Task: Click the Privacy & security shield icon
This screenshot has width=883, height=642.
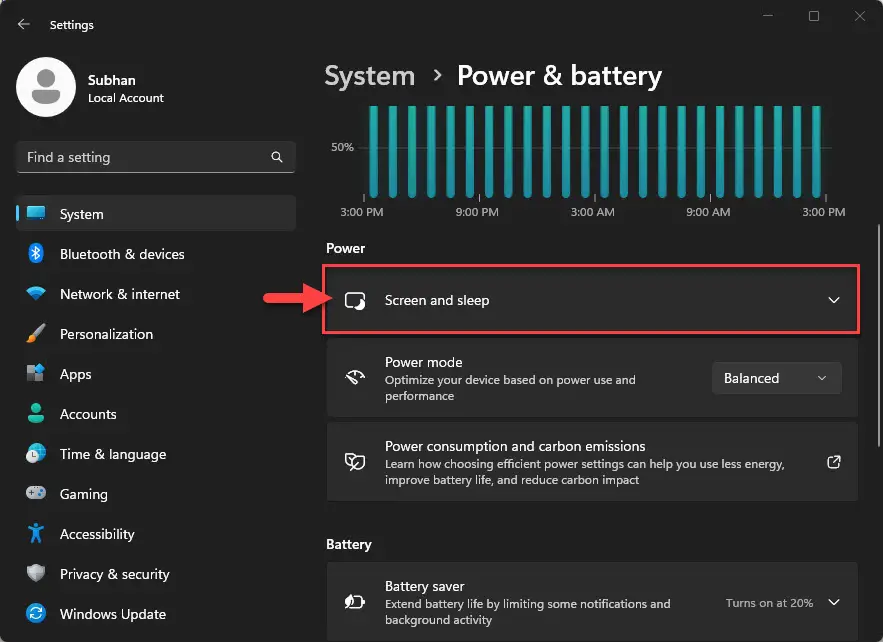Action: pyautogui.click(x=36, y=573)
